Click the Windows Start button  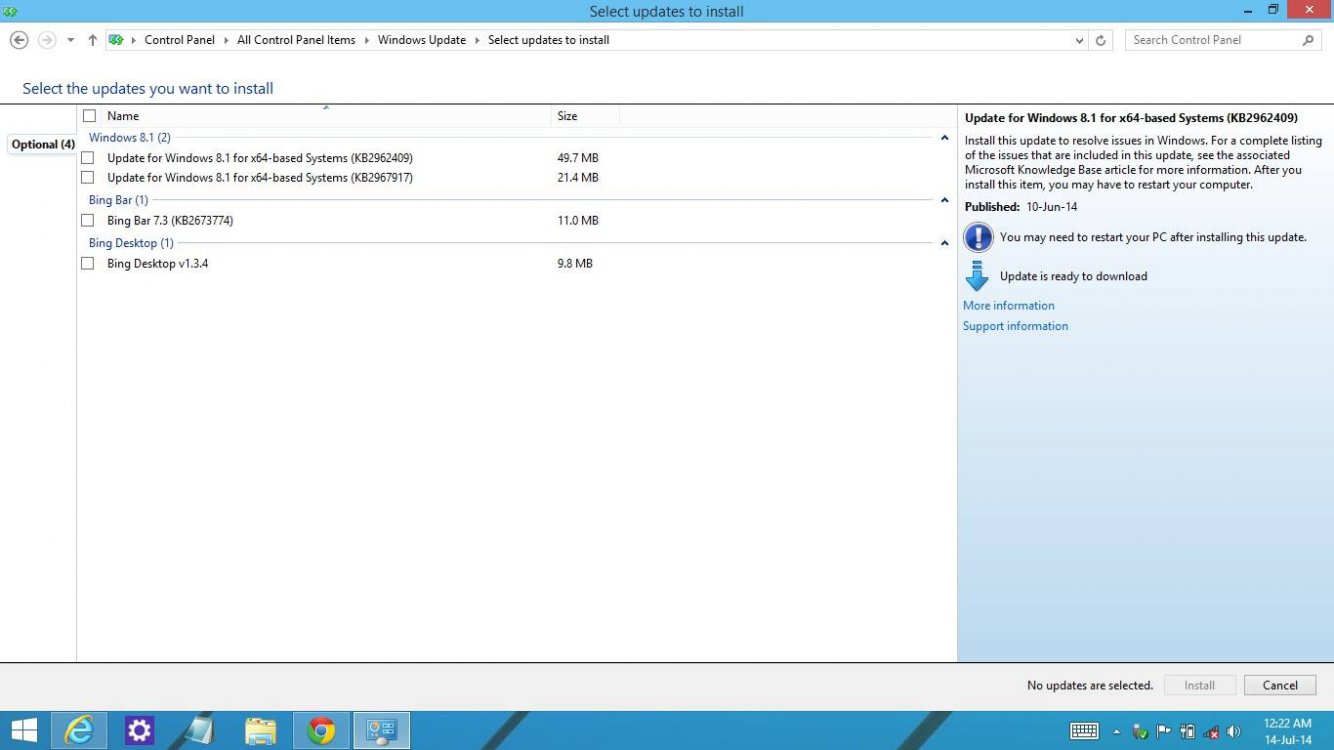coord(24,731)
